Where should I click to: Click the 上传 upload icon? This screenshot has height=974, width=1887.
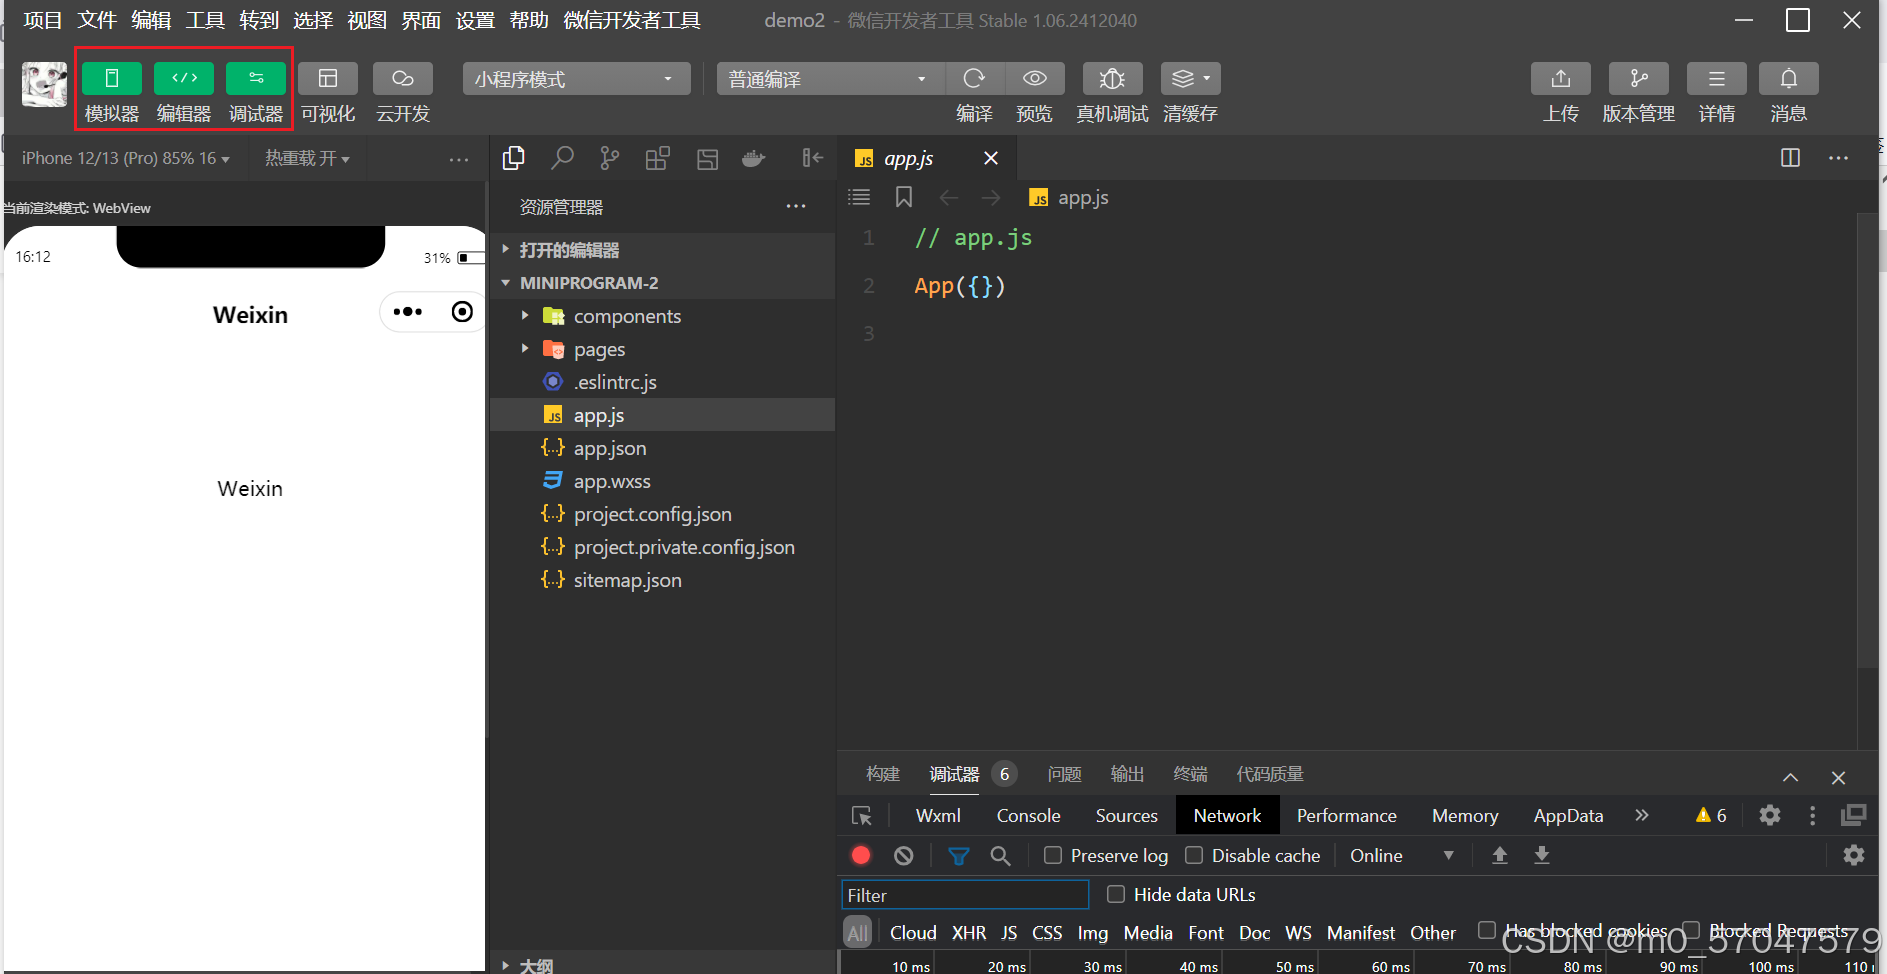tap(1561, 78)
